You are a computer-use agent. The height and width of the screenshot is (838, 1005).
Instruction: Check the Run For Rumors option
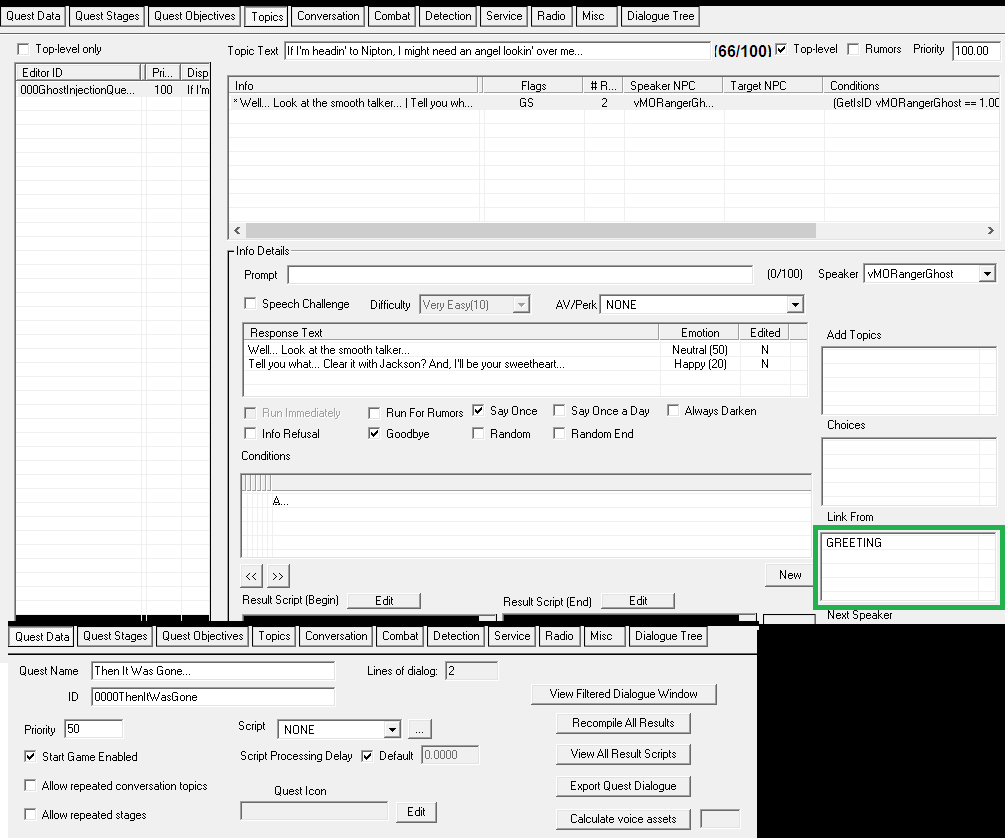coord(374,413)
